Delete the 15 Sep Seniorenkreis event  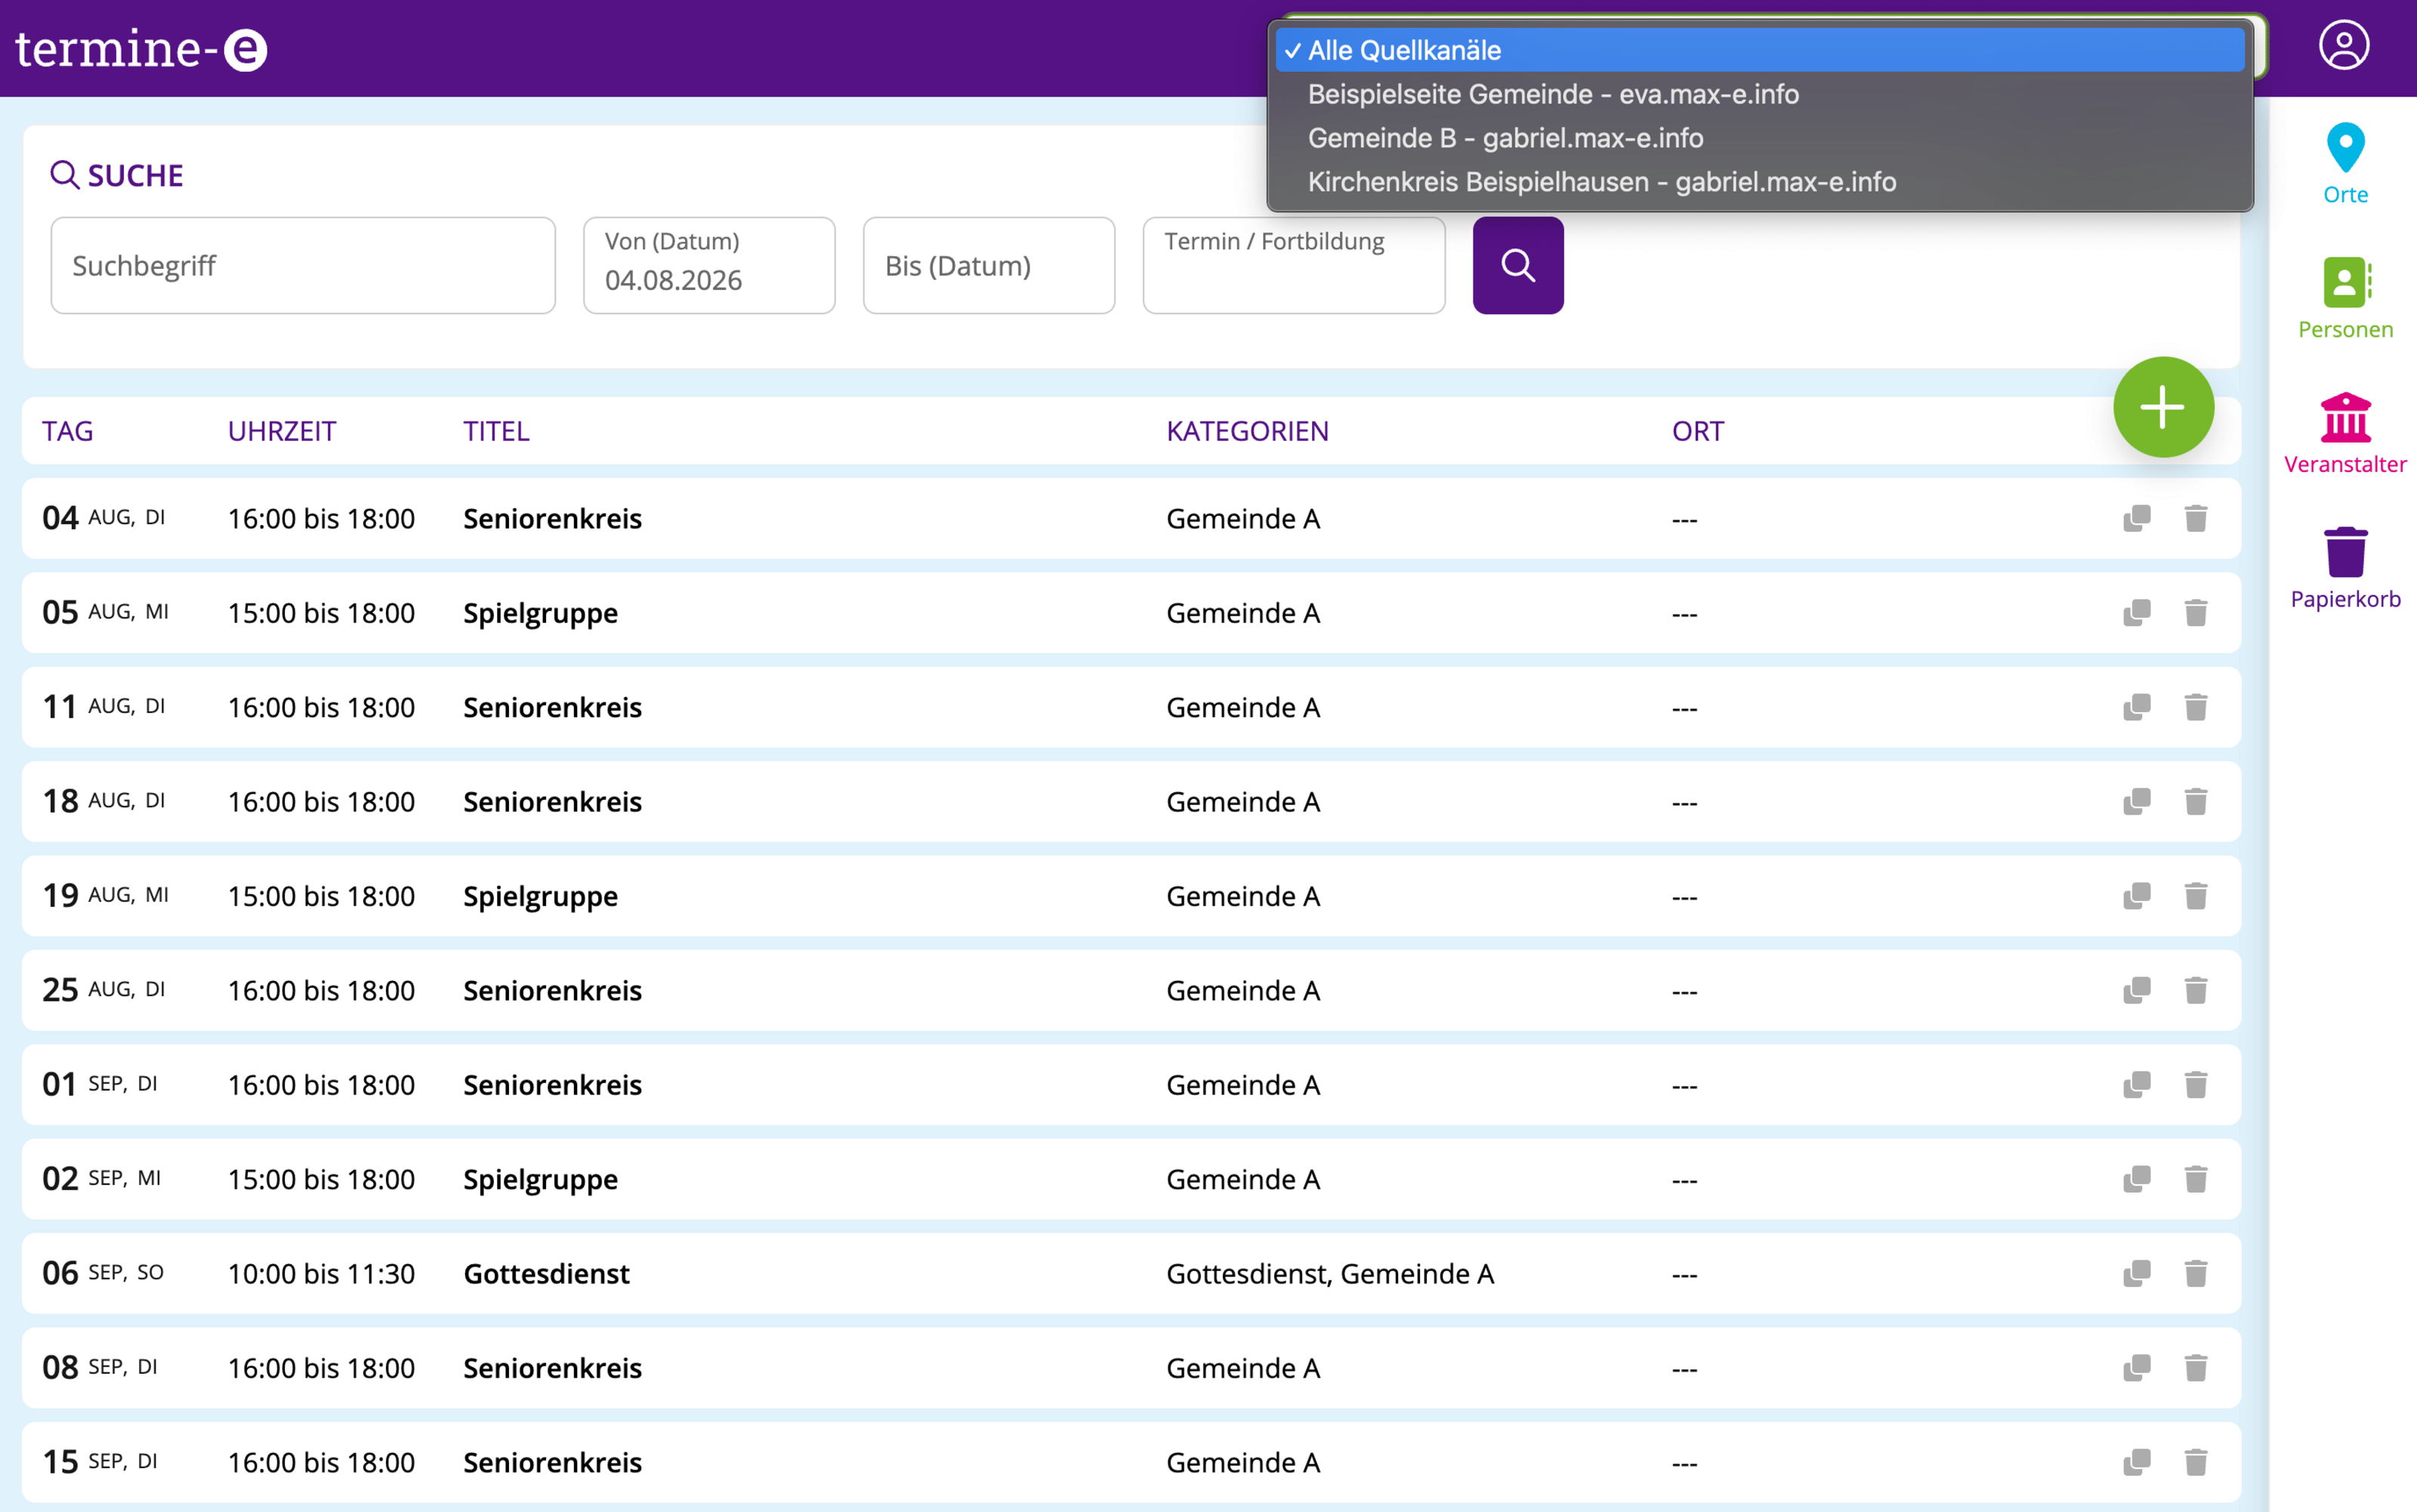point(2196,1462)
